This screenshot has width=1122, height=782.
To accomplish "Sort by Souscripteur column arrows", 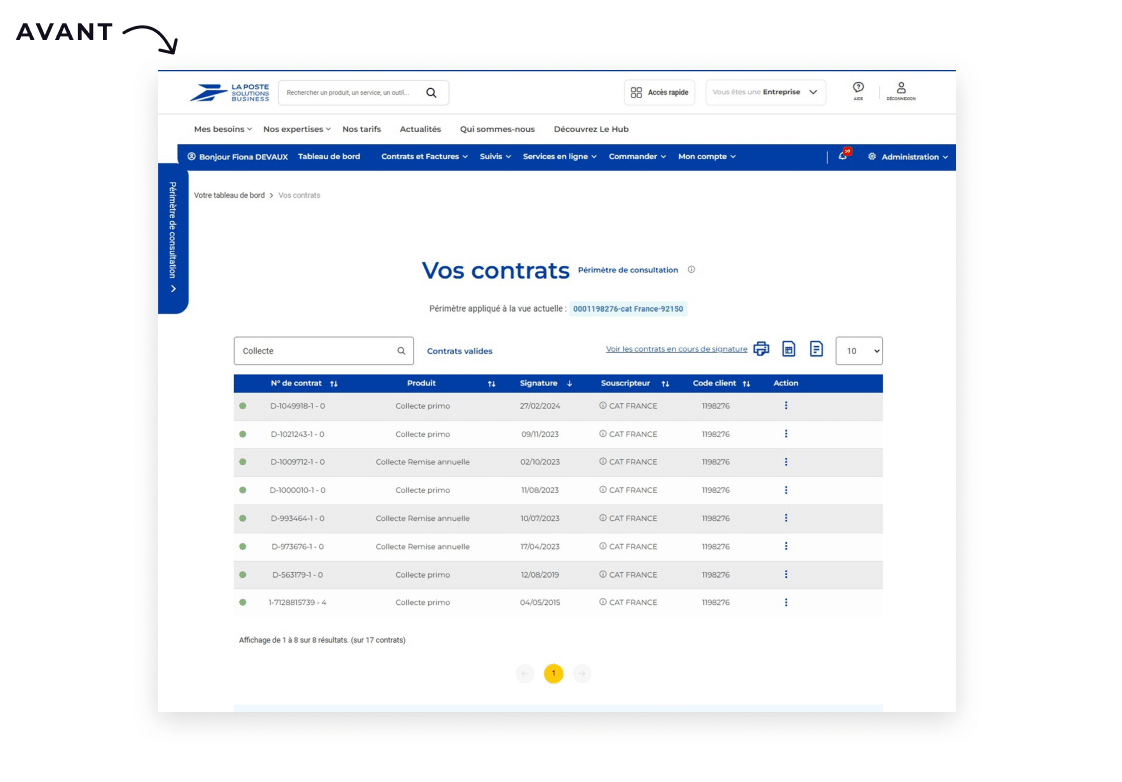I will (665, 384).
